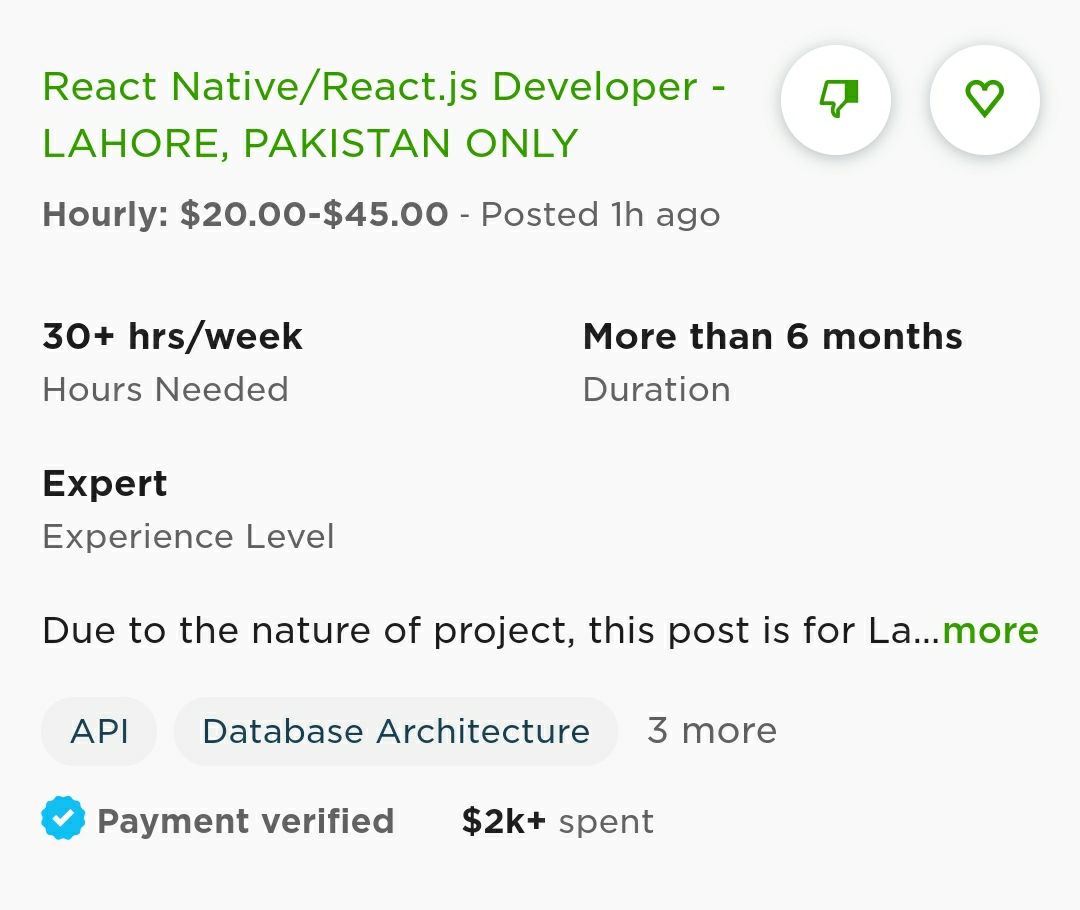Open the React Native/React.js Developer job title

click(x=384, y=114)
